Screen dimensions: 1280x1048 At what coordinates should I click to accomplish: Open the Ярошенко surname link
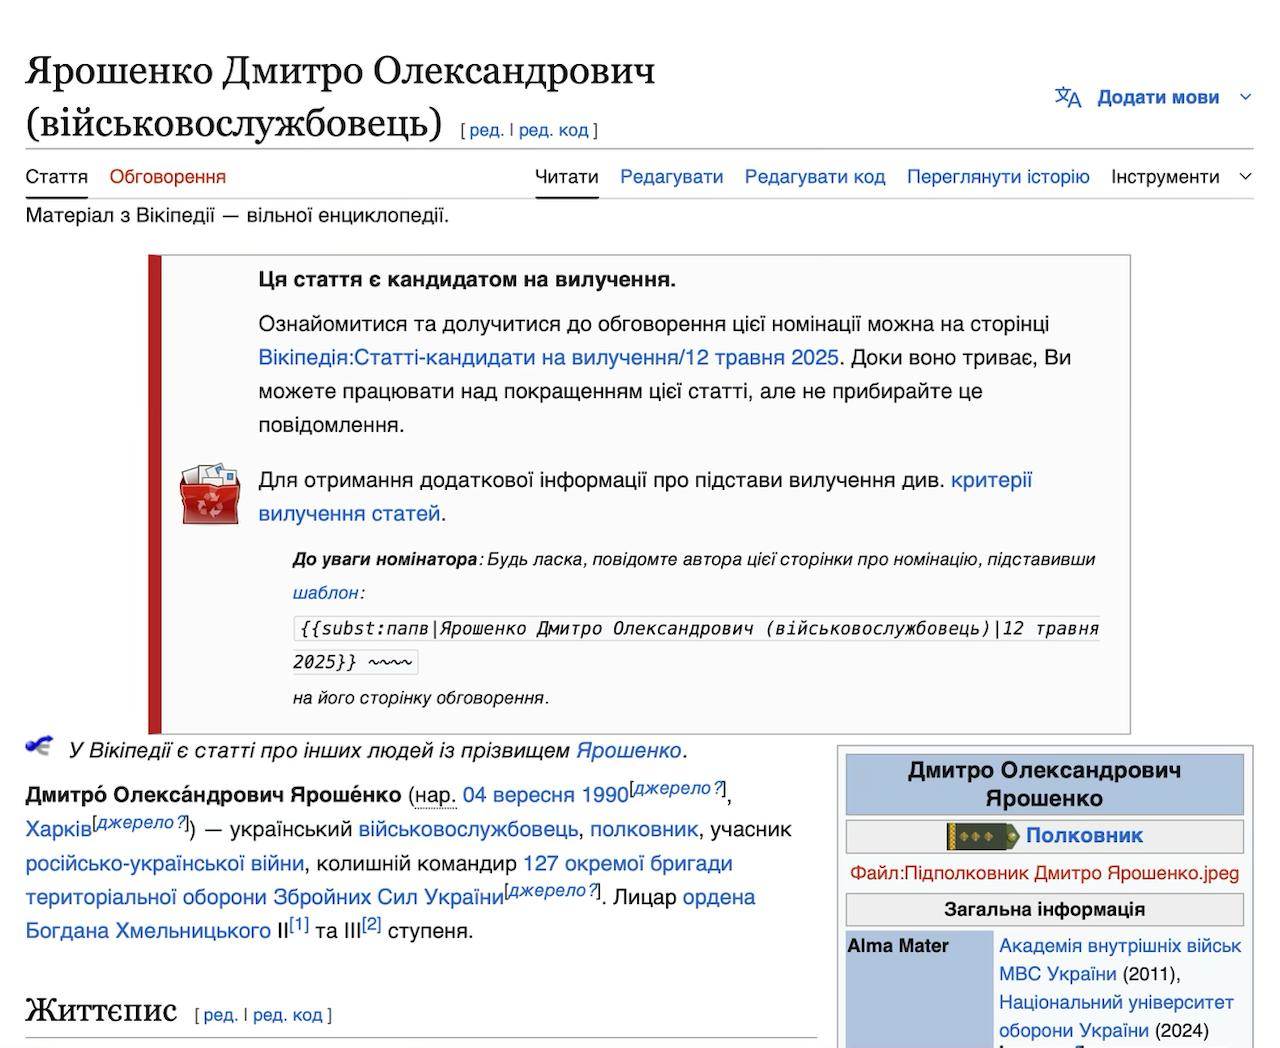coord(629,750)
